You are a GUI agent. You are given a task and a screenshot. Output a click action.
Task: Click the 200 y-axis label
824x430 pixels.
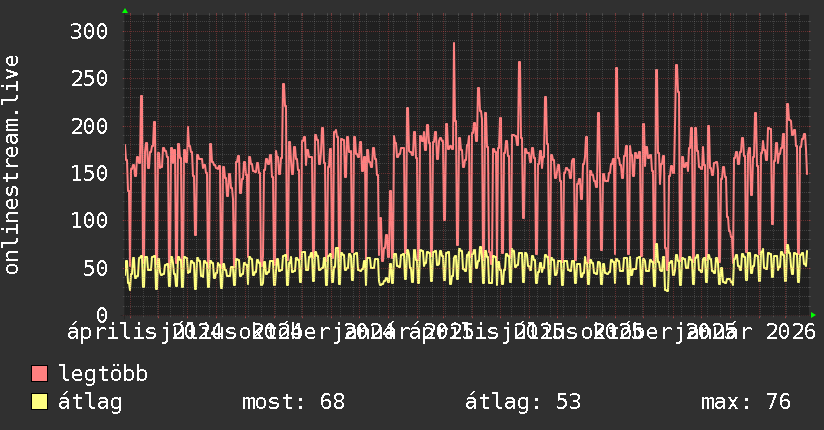tap(89, 126)
